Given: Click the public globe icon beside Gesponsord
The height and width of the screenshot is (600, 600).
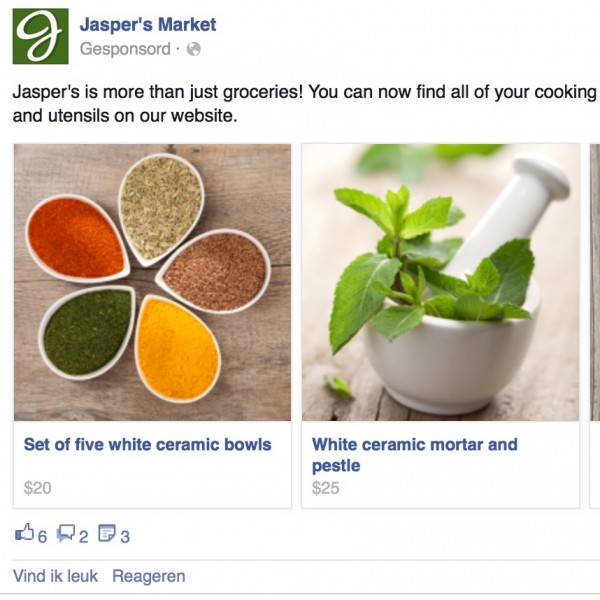Looking at the screenshot, I should pos(194,49).
